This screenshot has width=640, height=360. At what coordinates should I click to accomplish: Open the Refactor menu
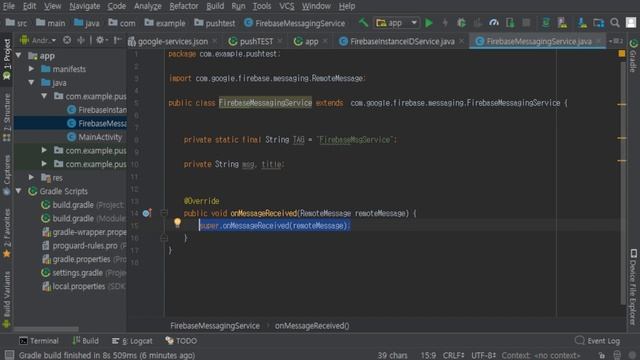click(184, 6)
